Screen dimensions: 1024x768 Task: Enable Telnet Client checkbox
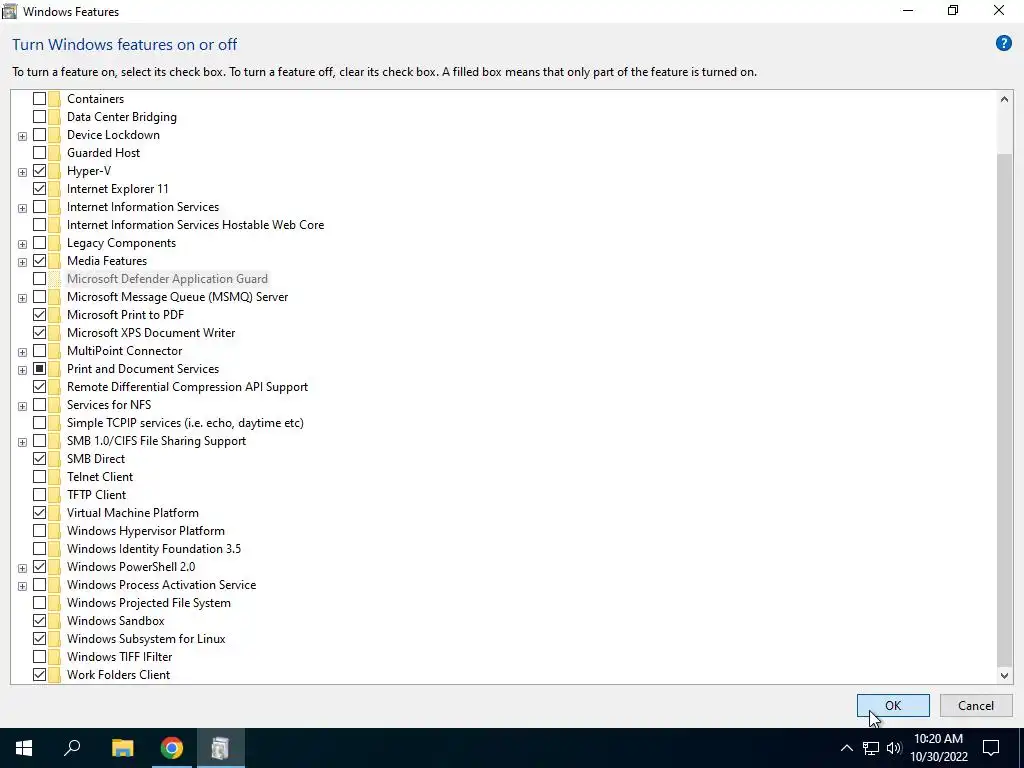(39, 477)
